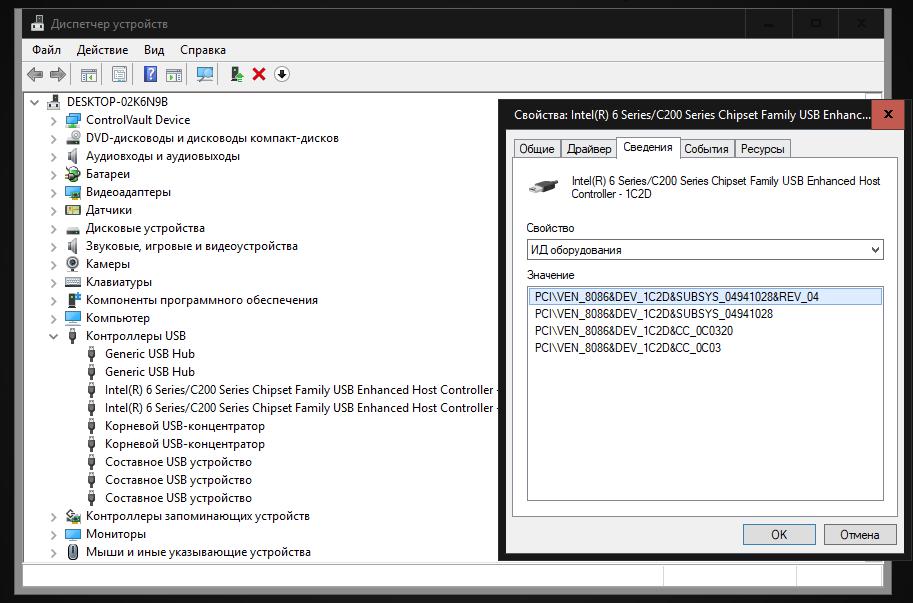Open the Действие menu
The width and height of the screenshot is (913, 603).
[102, 50]
